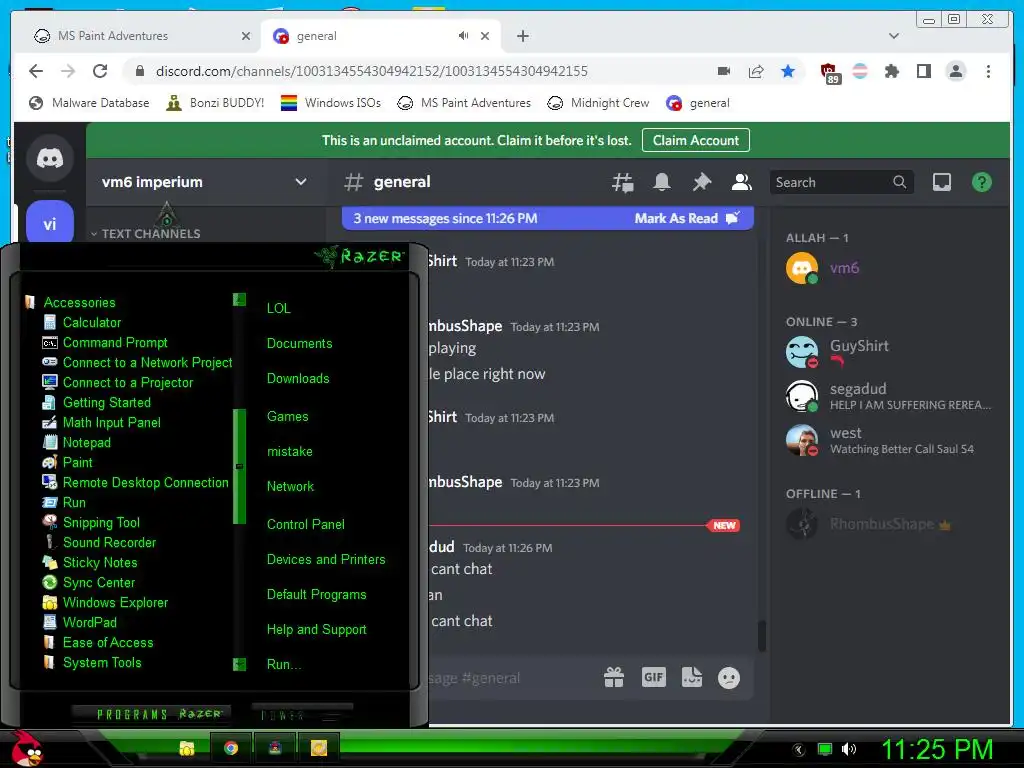Open Help and Support

317,630
